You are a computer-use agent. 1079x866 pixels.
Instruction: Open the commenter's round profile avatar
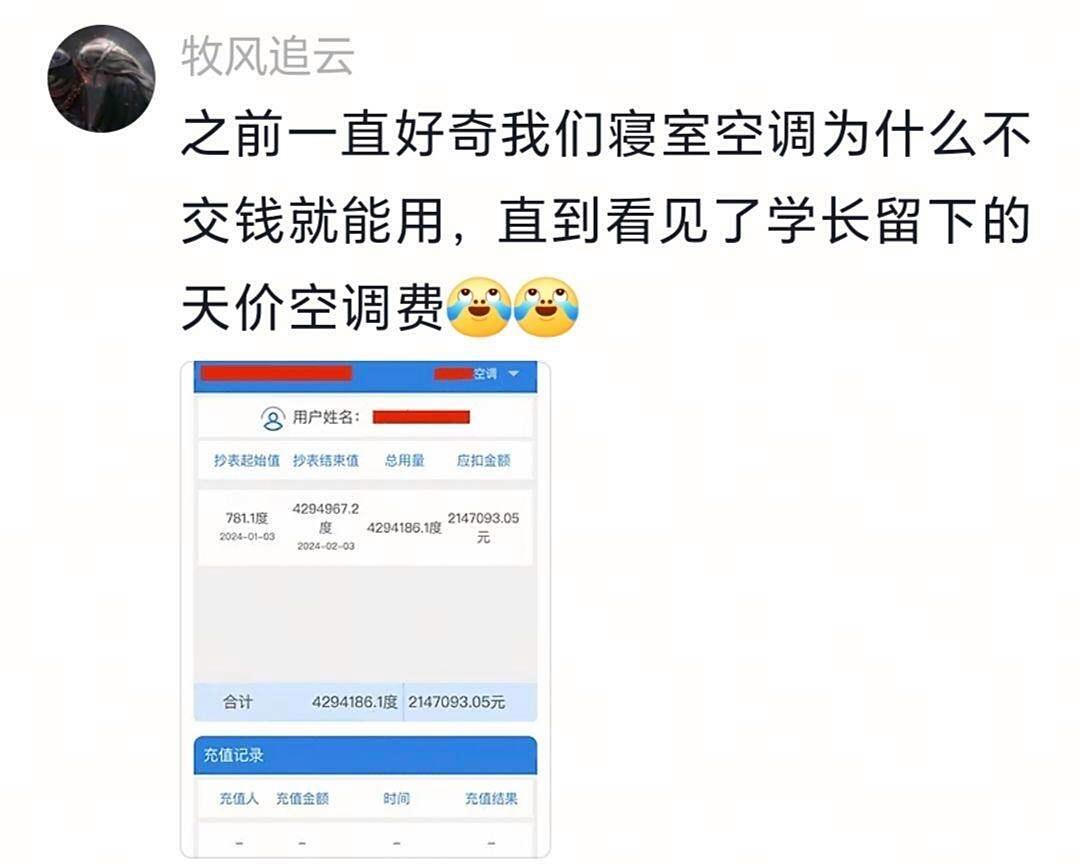point(101,78)
